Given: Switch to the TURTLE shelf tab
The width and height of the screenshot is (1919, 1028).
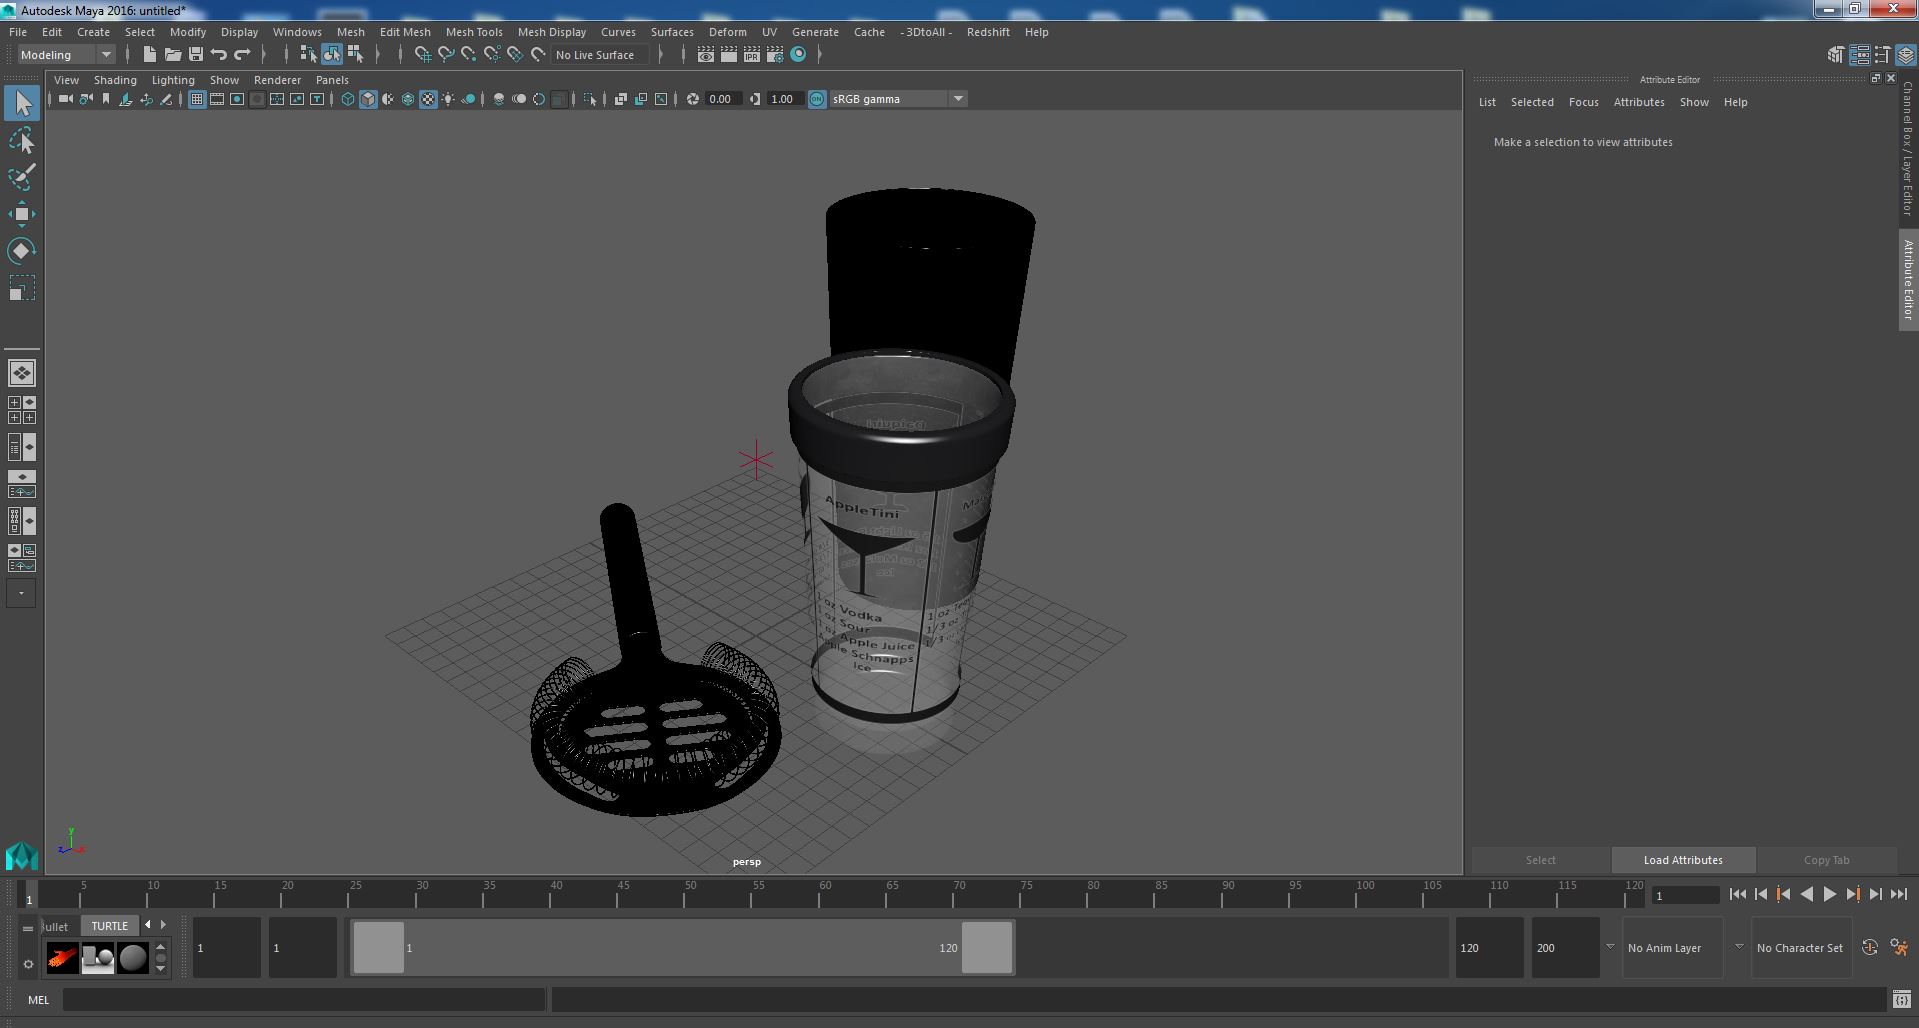Looking at the screenshot, I should [110, 926].
